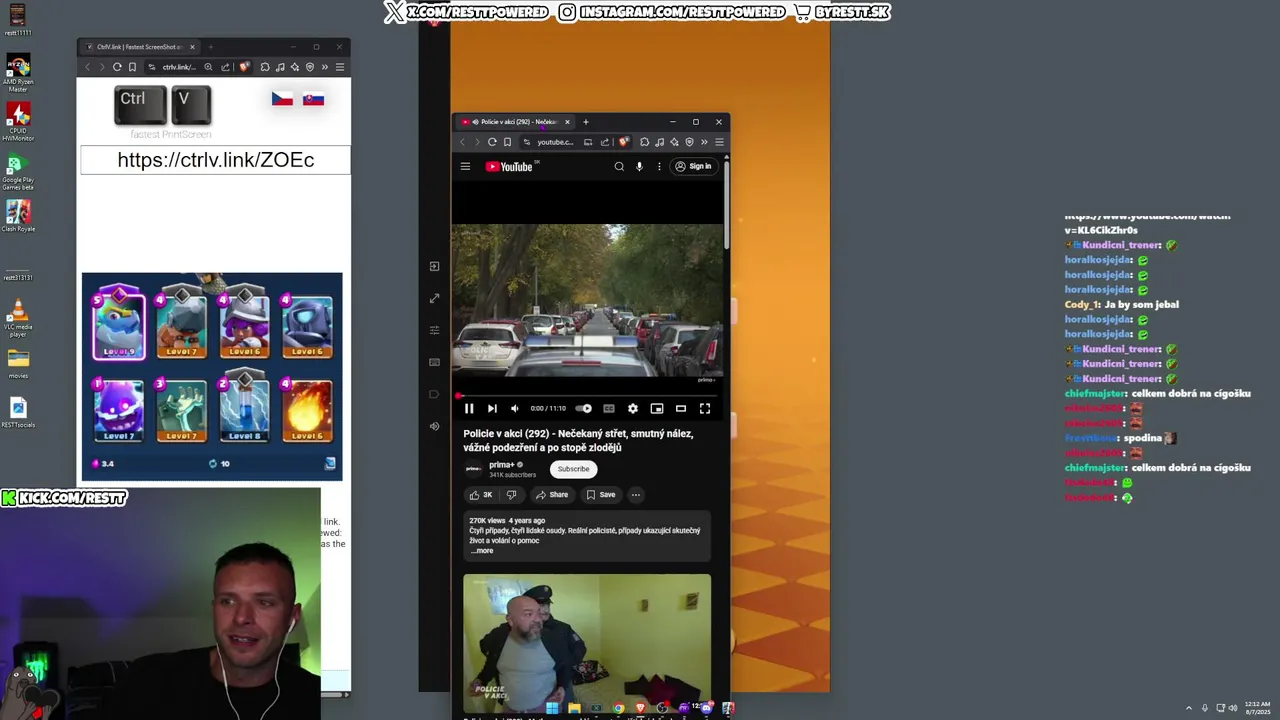1280x720 pixels.
Task: Open the suggested Policie v akci thumbnail
Action: tap(587, 641)
